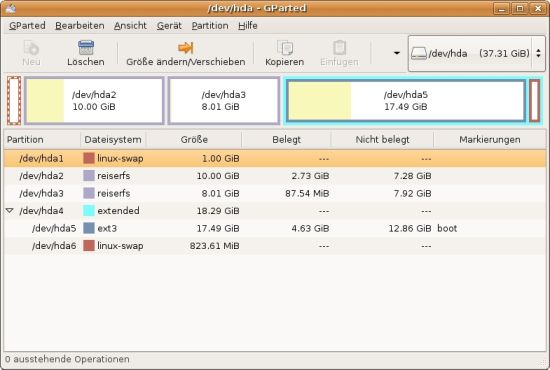Select the /dev/hda5 block in disk map

tap(406, 101)
